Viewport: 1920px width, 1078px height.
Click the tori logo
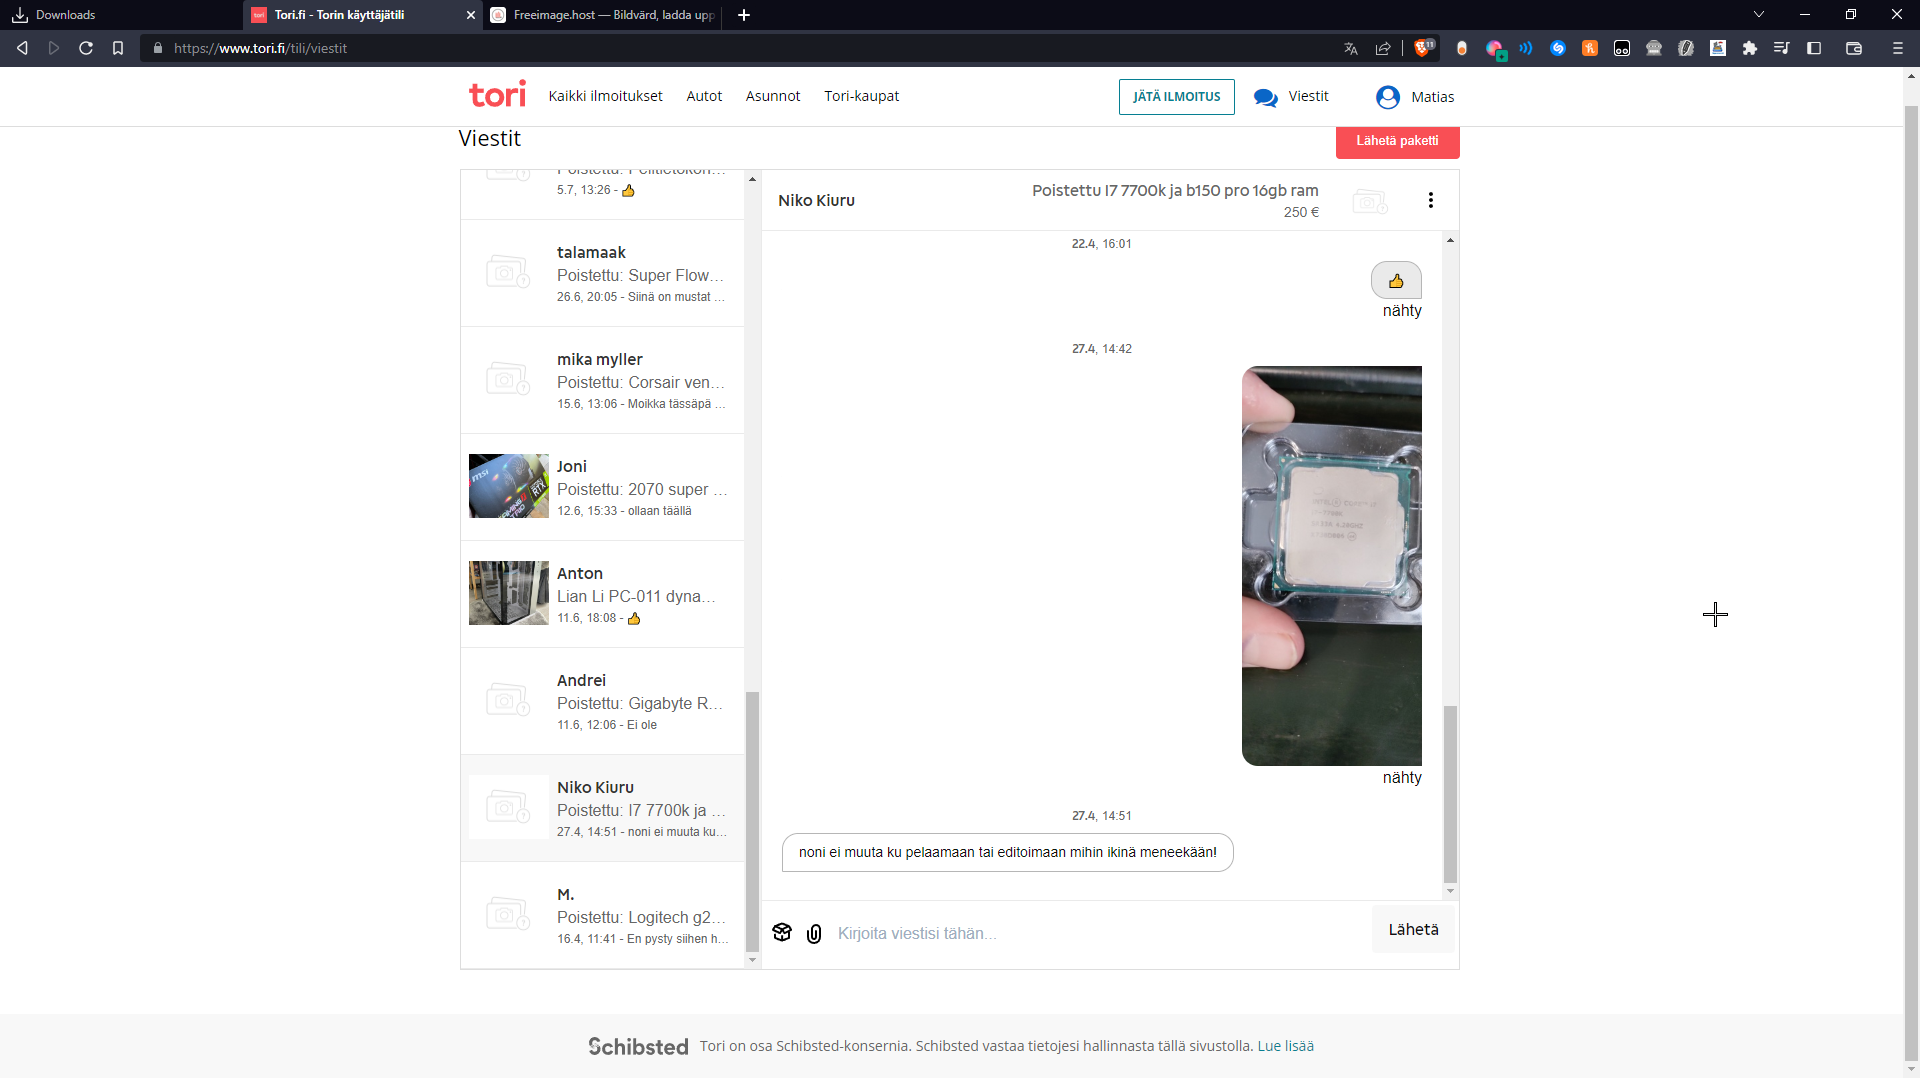tap(497, 95)
